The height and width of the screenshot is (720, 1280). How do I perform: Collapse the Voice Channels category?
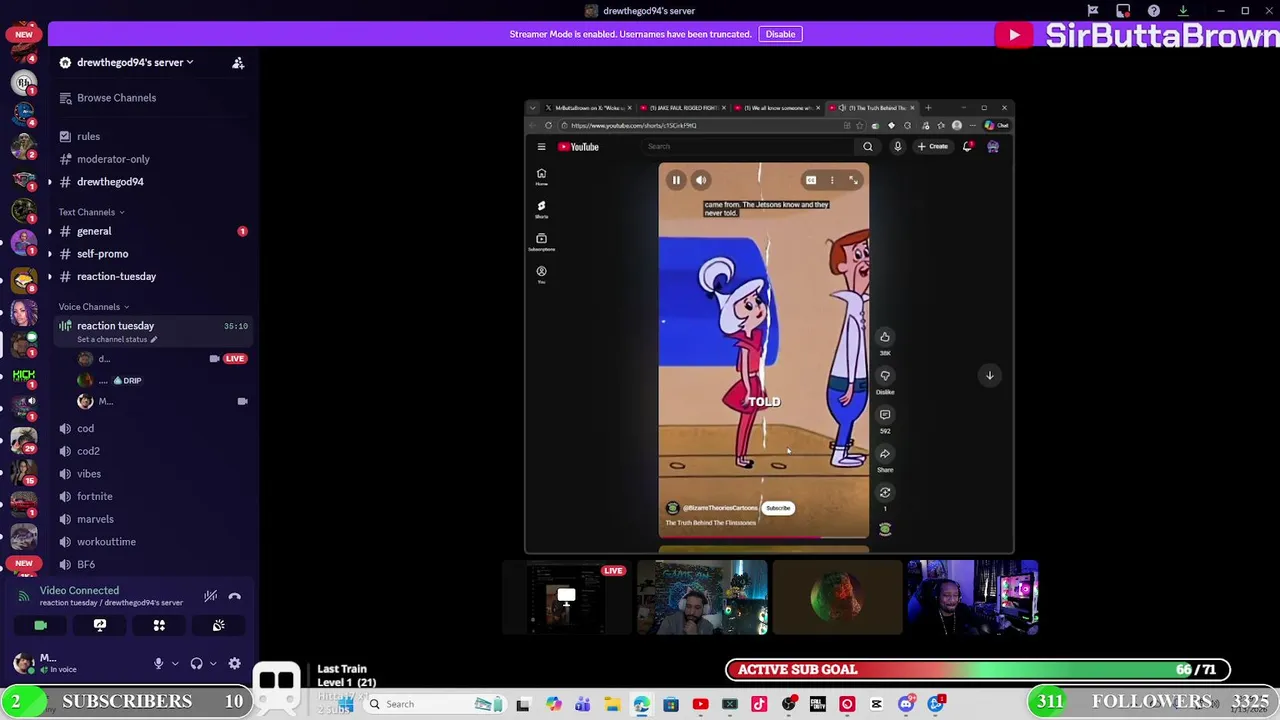click(x=93, y=307)
